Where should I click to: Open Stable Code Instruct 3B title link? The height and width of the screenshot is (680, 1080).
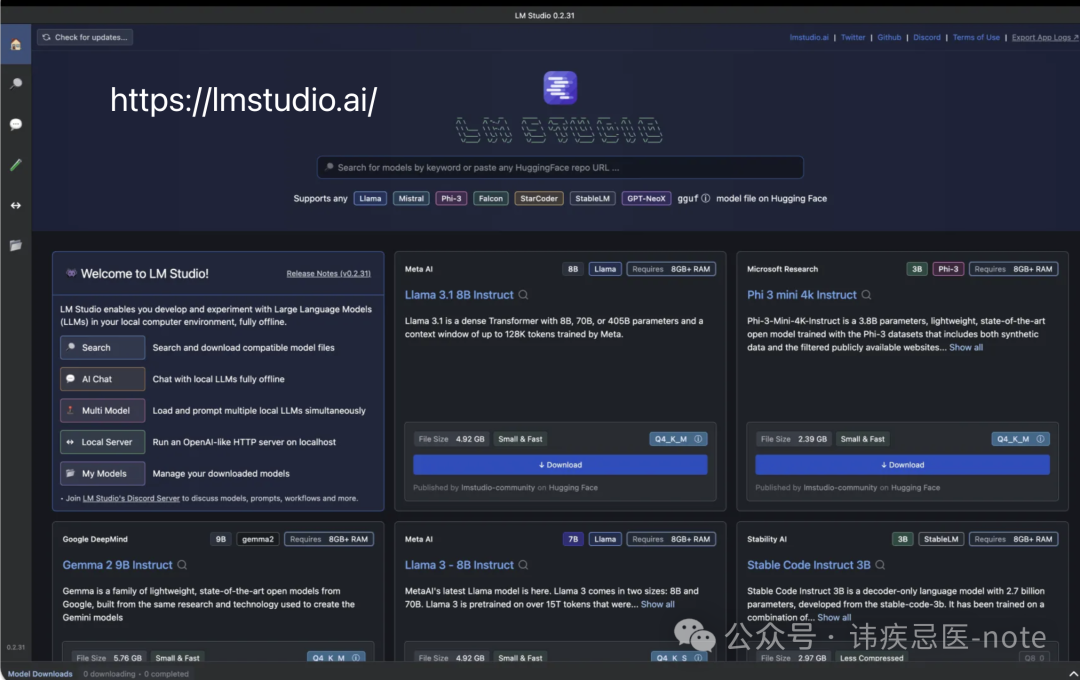(x=809, y=565)
